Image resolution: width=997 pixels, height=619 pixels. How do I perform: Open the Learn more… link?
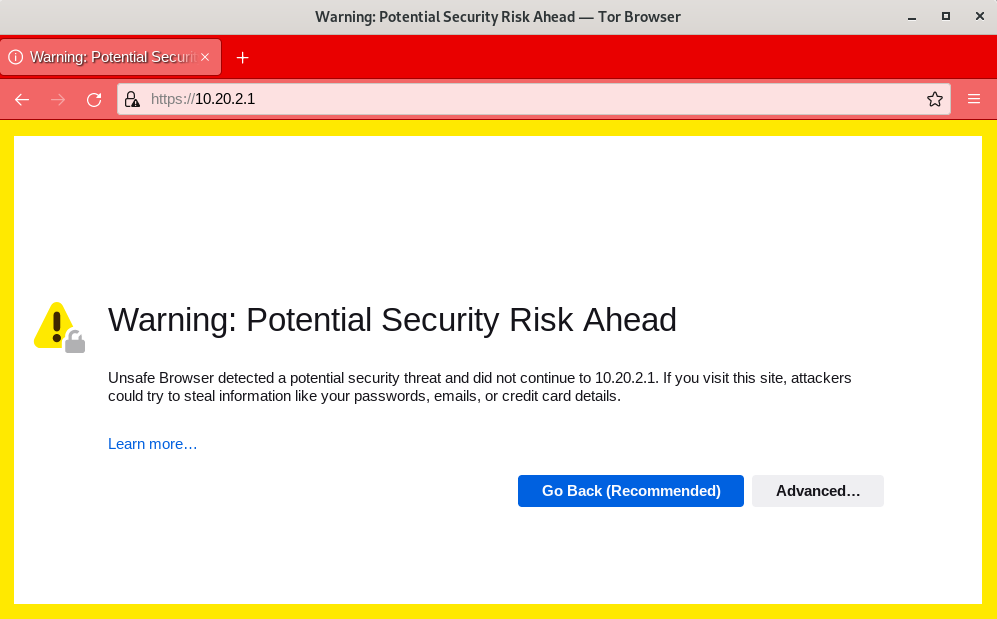pos(152,444)
